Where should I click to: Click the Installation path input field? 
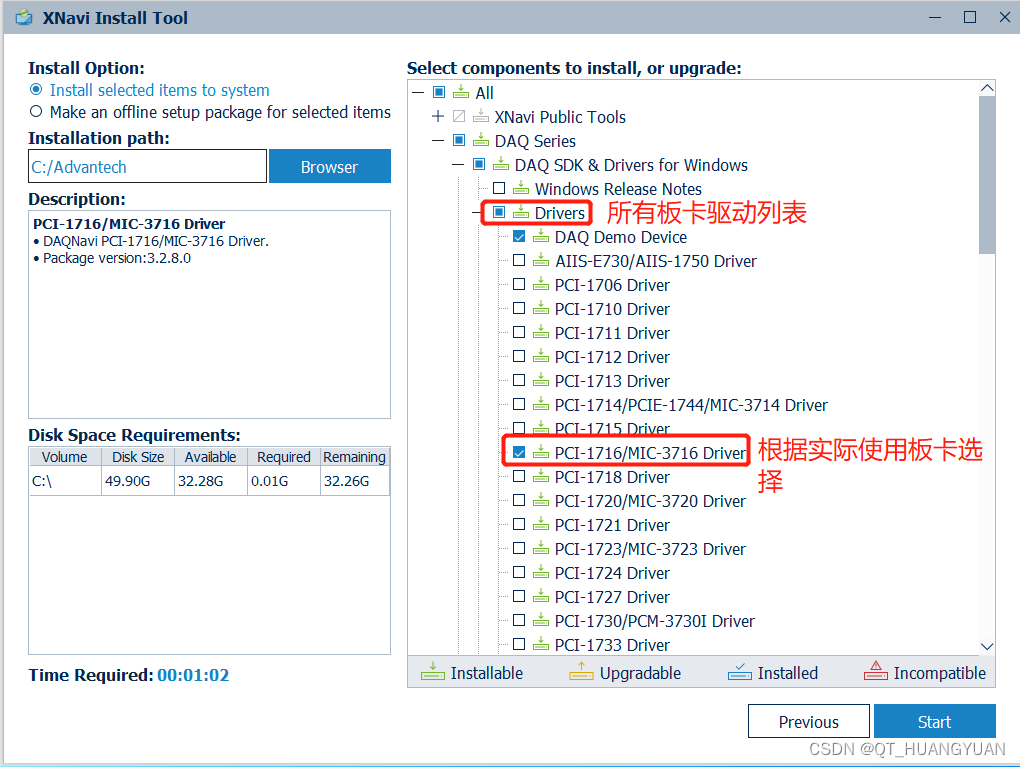click(148, 167)
